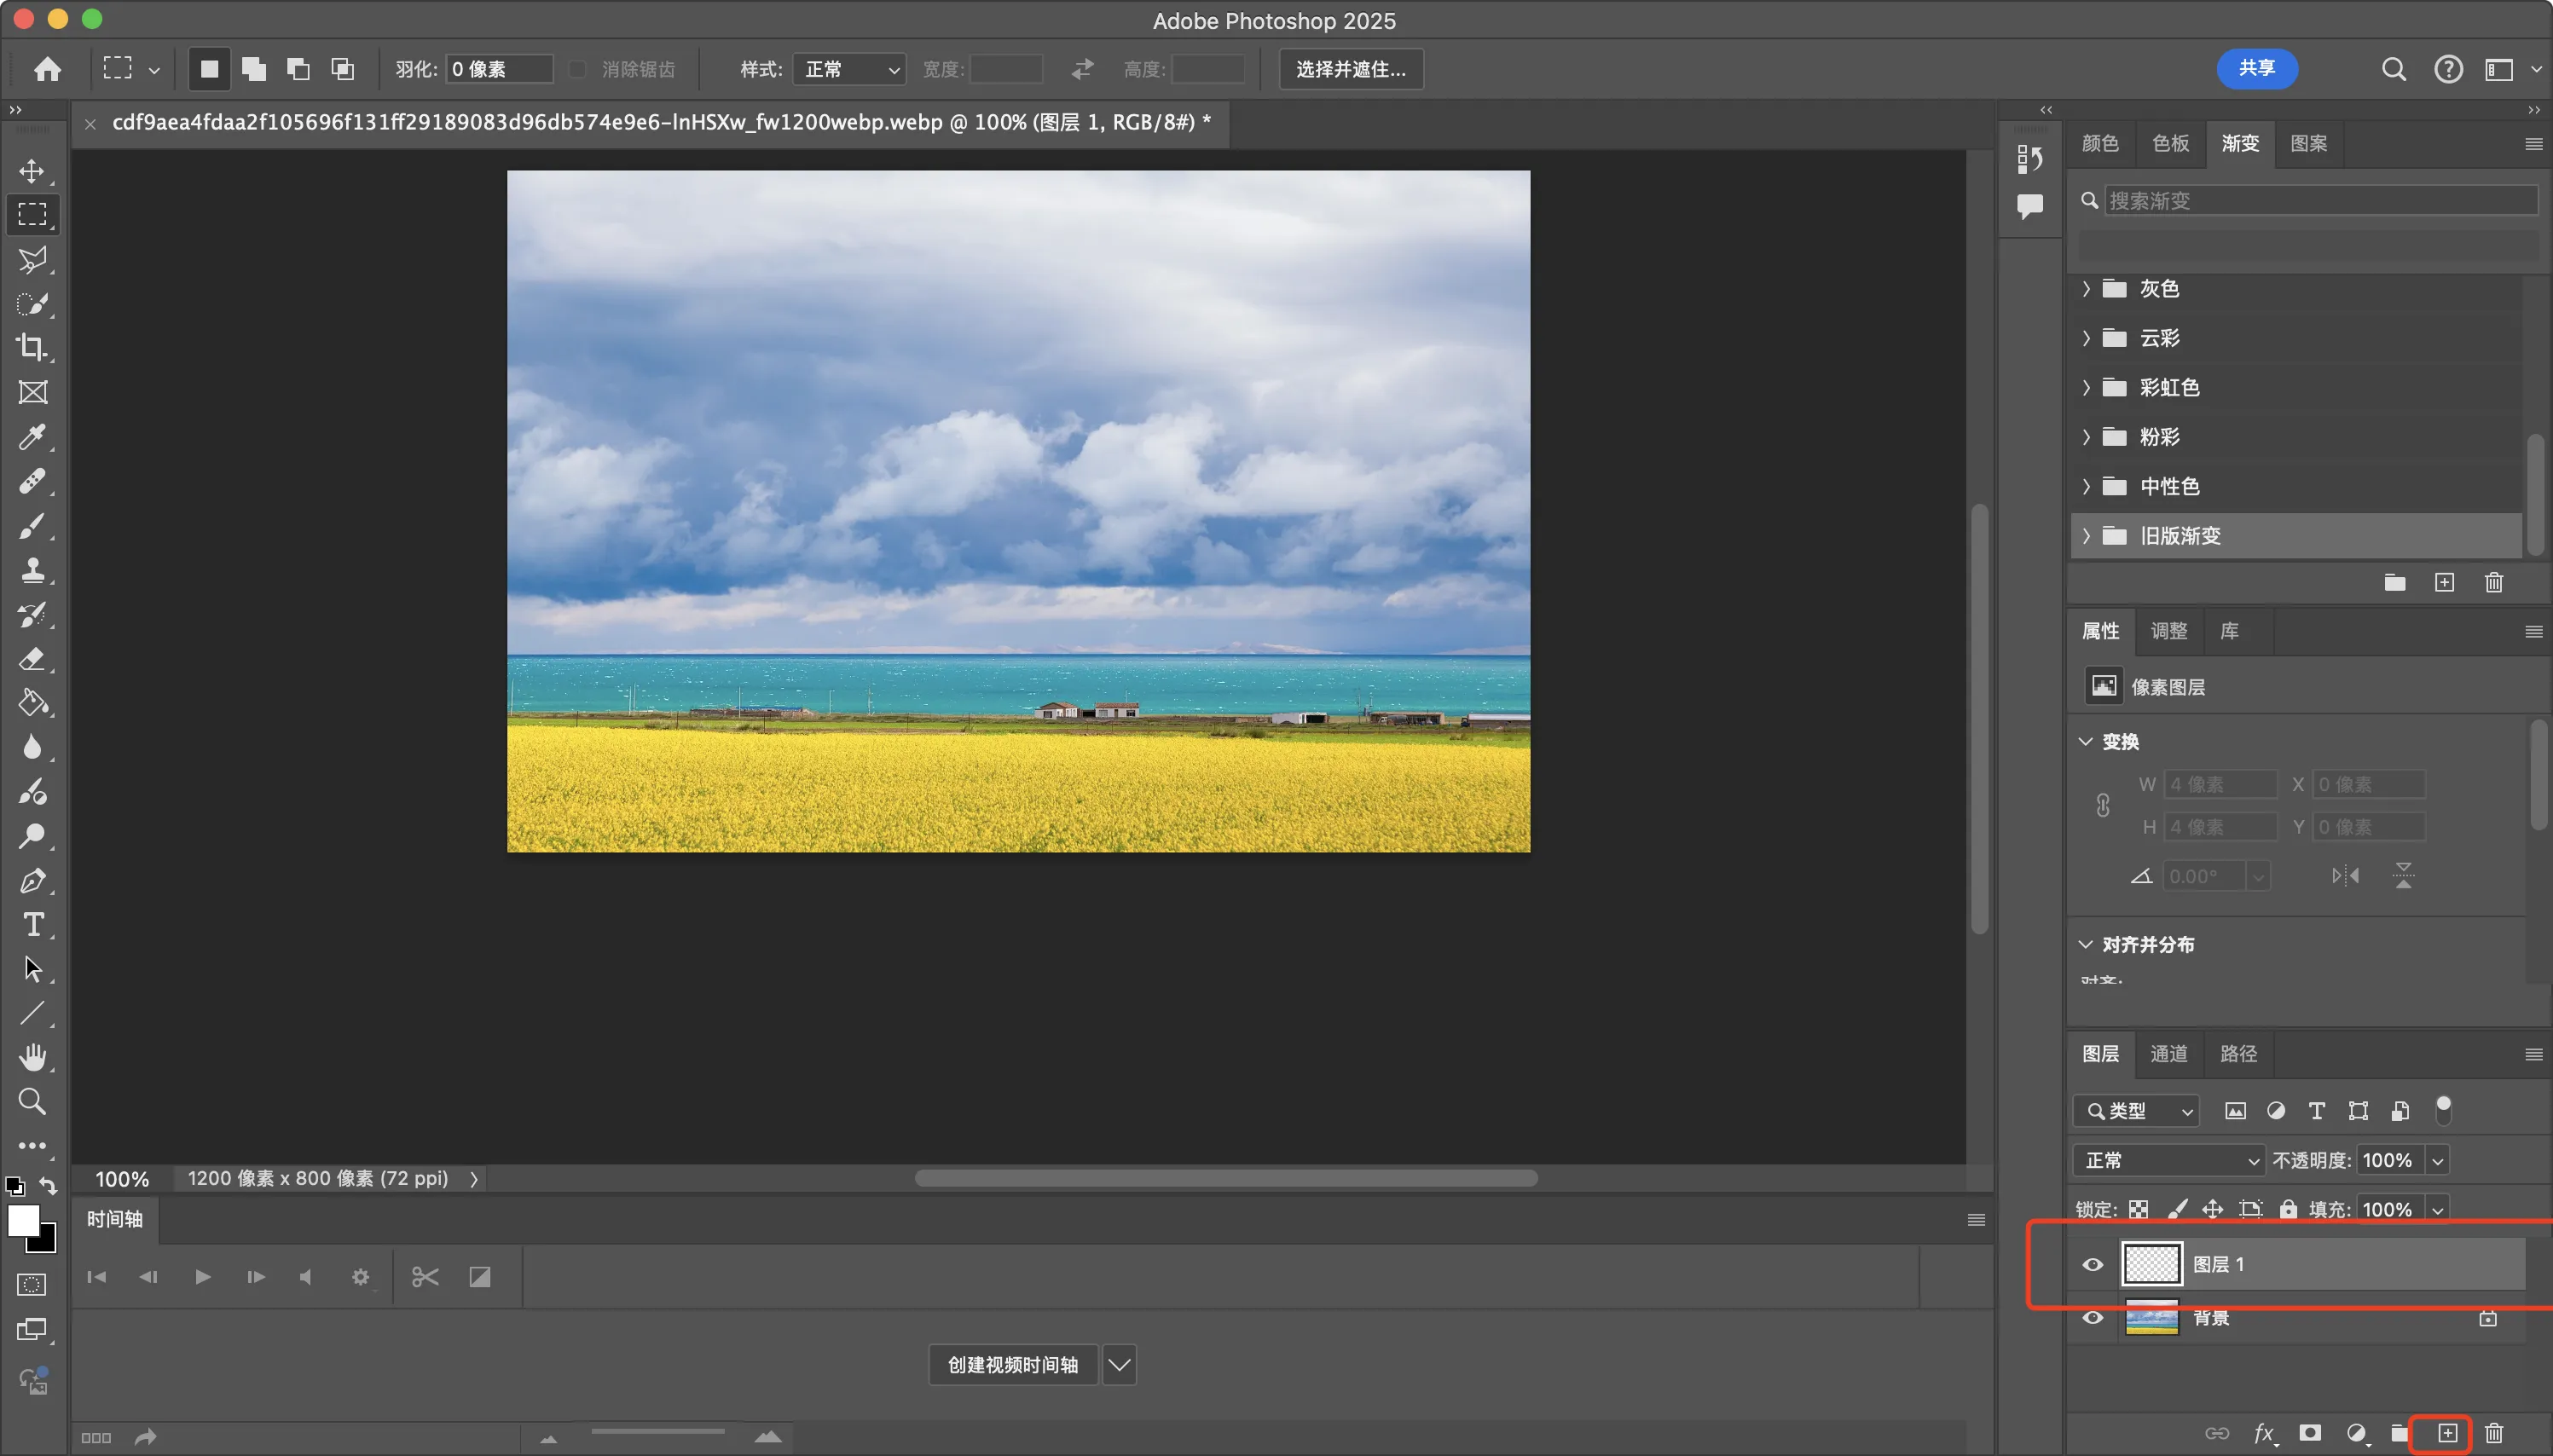
Task: Expand the 彩虹色 gradient folder
Action: point(2086,387)
